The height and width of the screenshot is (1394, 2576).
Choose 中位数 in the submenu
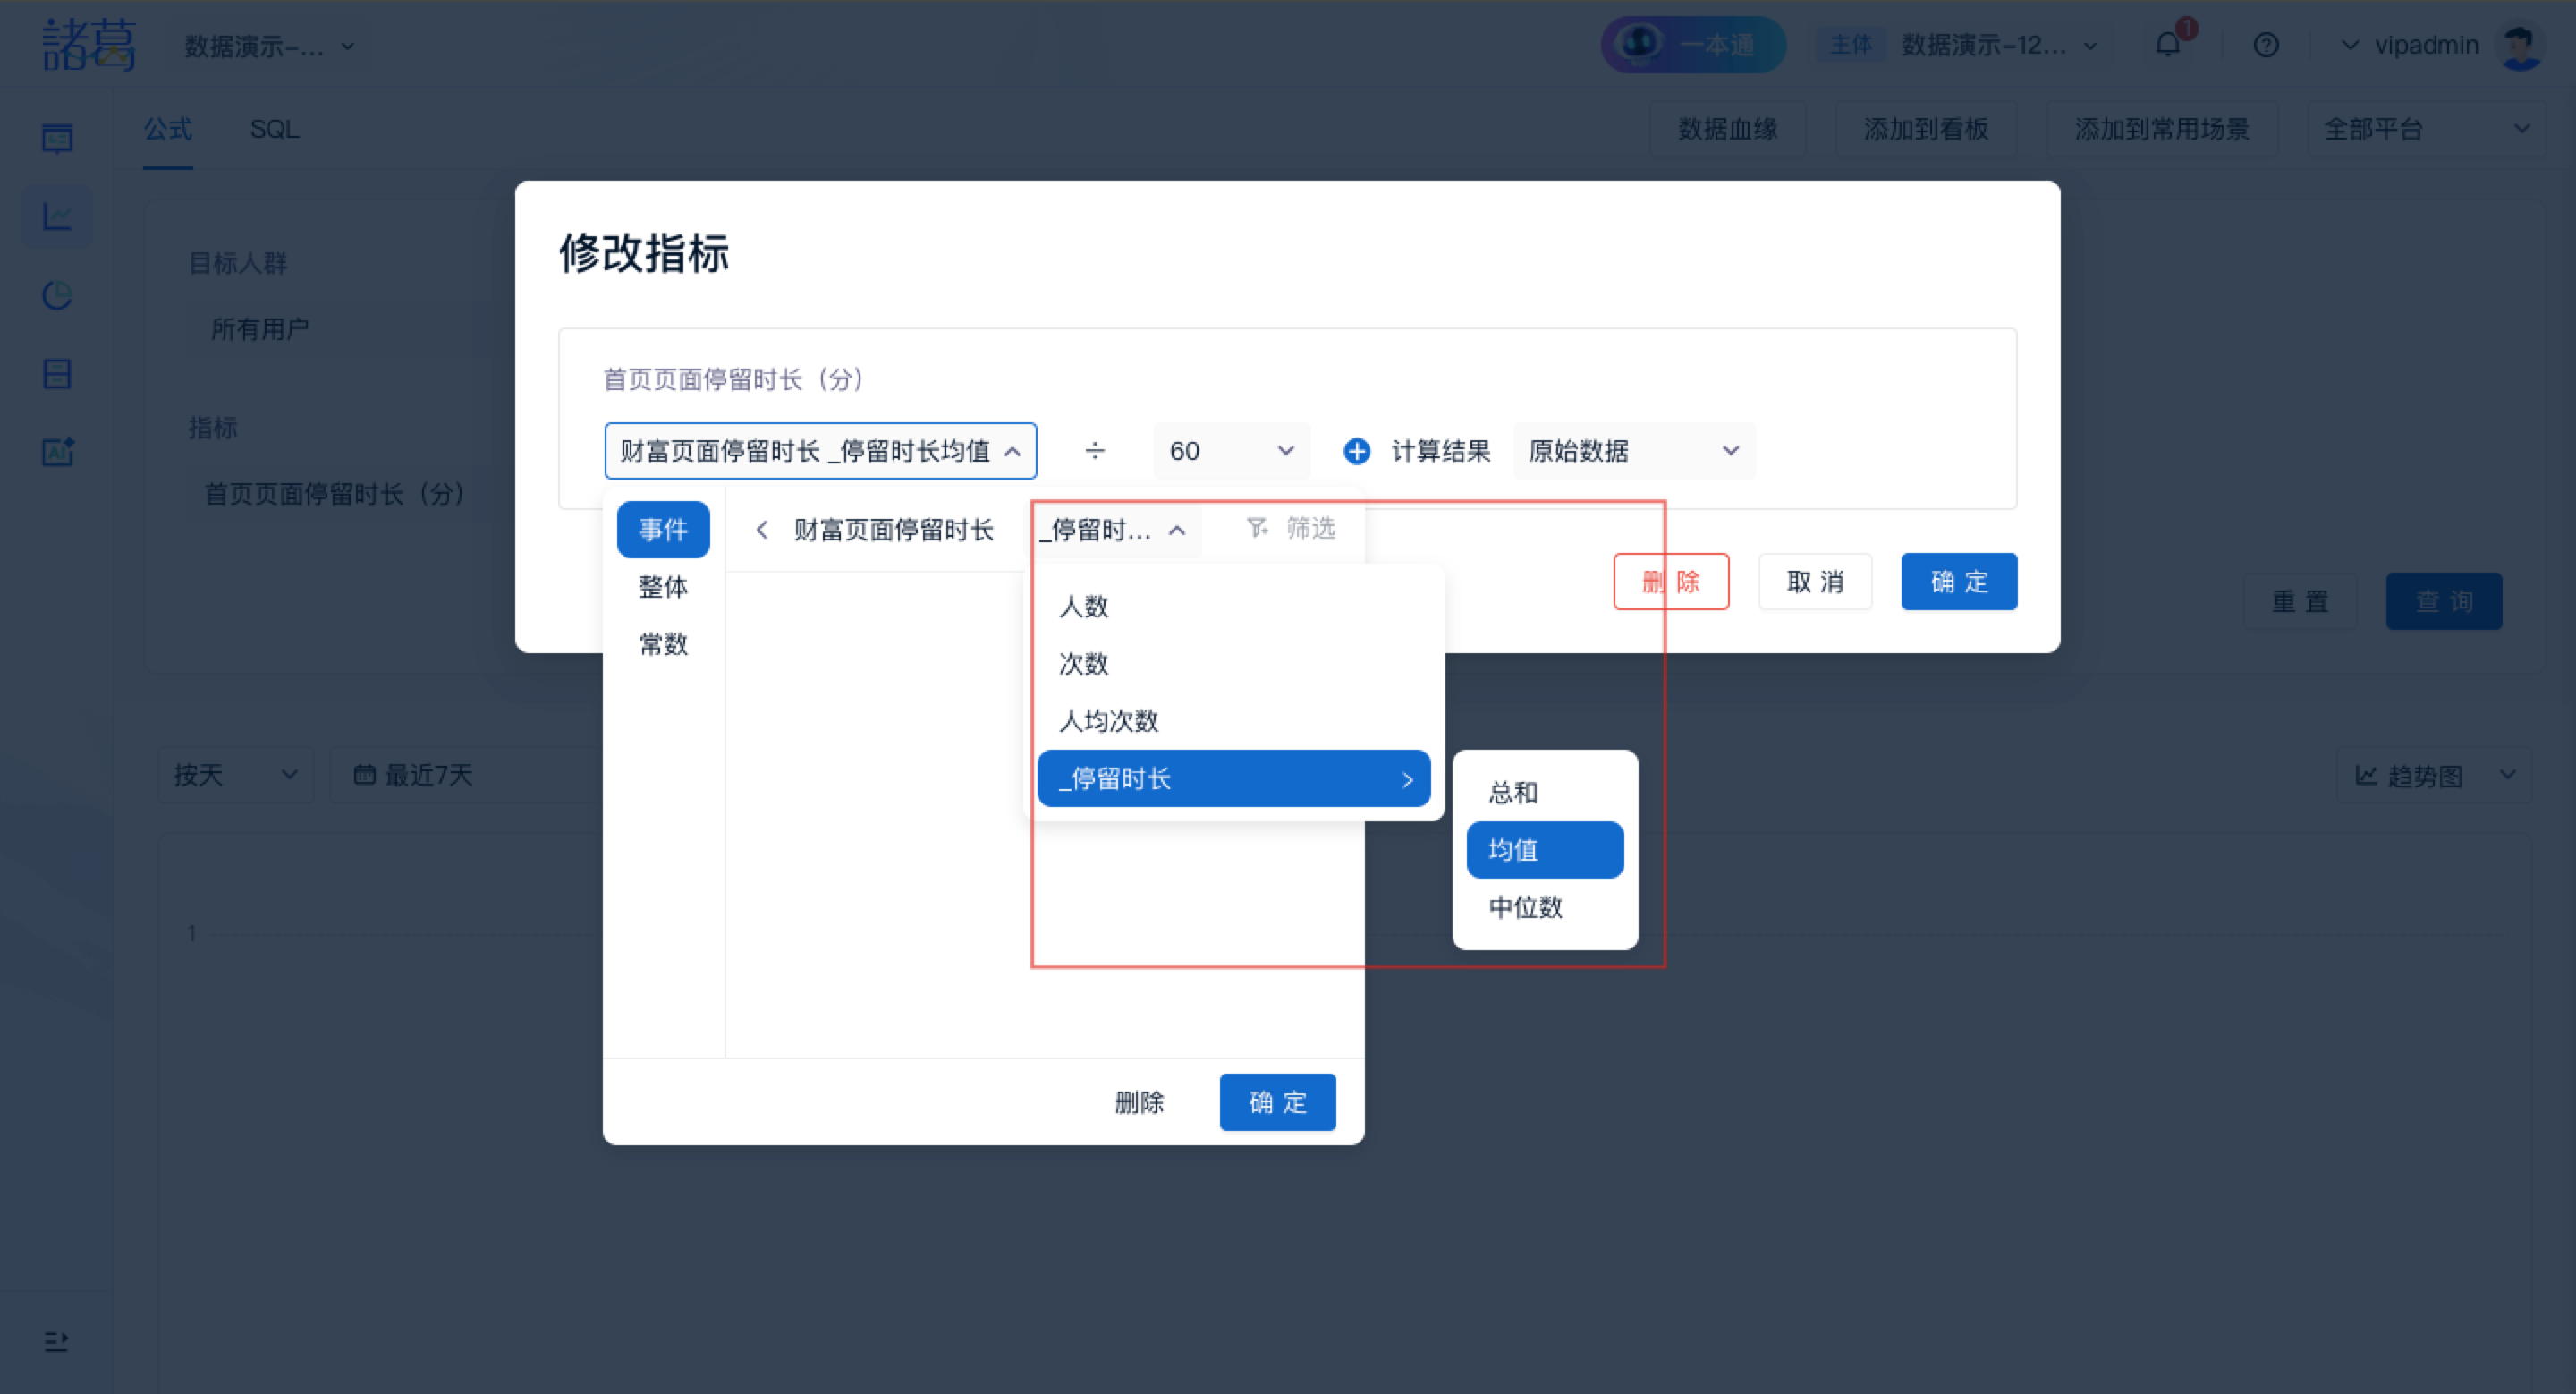1525,907
